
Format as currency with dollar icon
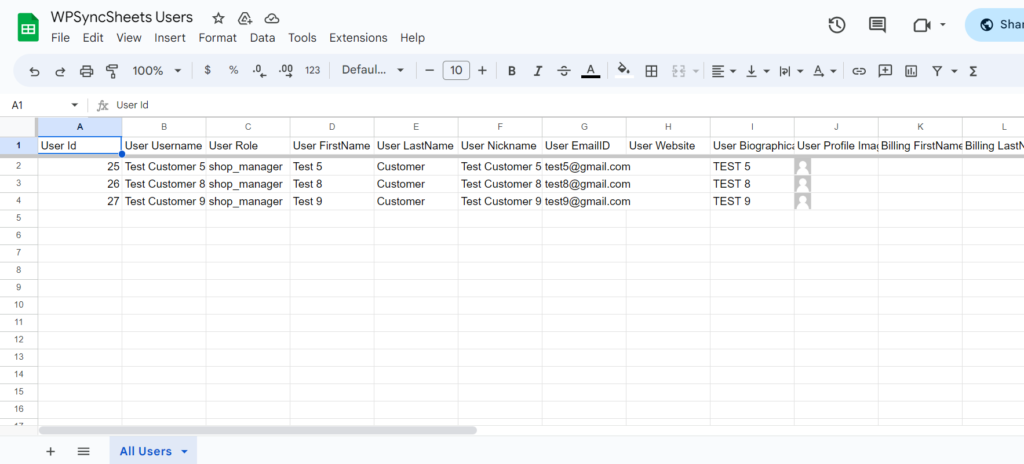coord(208,70)
